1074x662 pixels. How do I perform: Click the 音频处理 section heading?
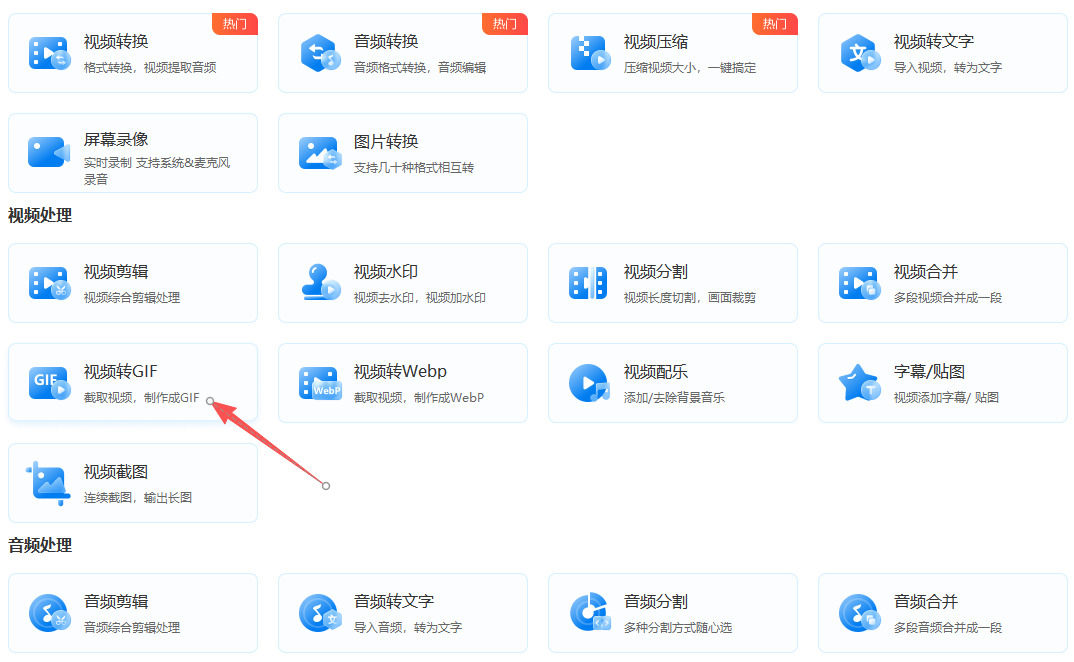point(40,545)
